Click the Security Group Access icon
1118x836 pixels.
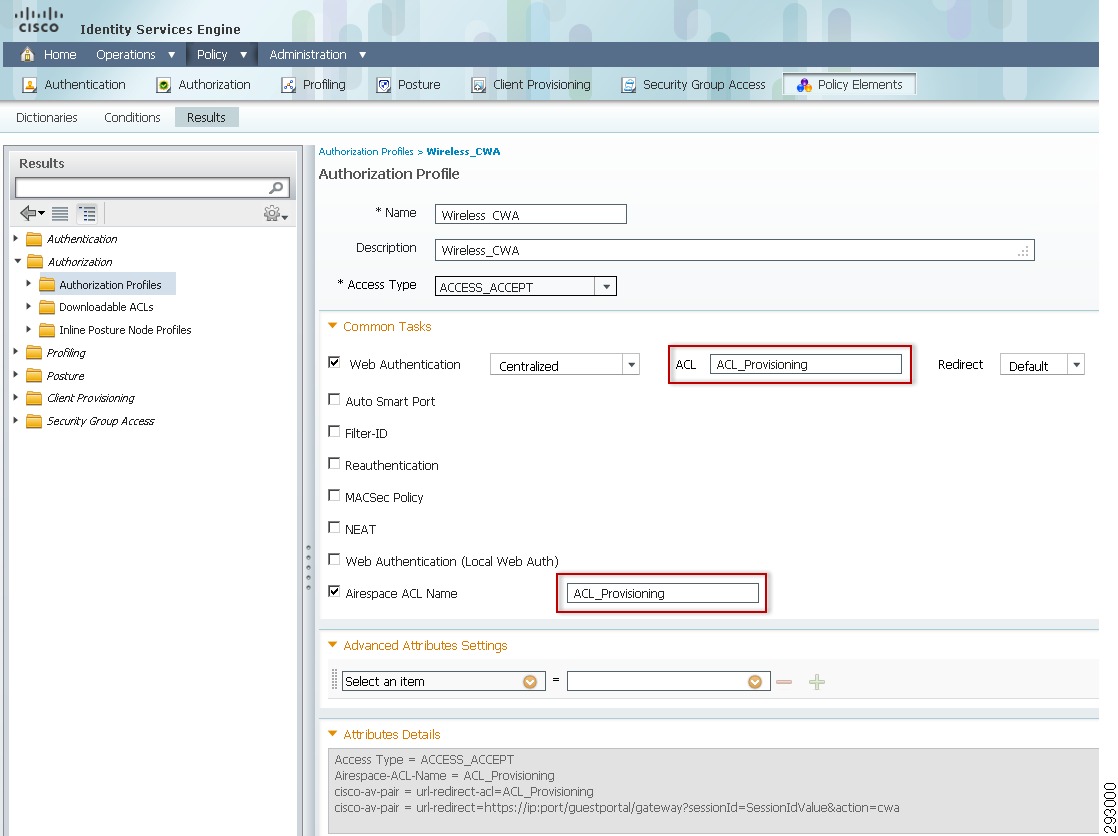click(x=628, y=85)
